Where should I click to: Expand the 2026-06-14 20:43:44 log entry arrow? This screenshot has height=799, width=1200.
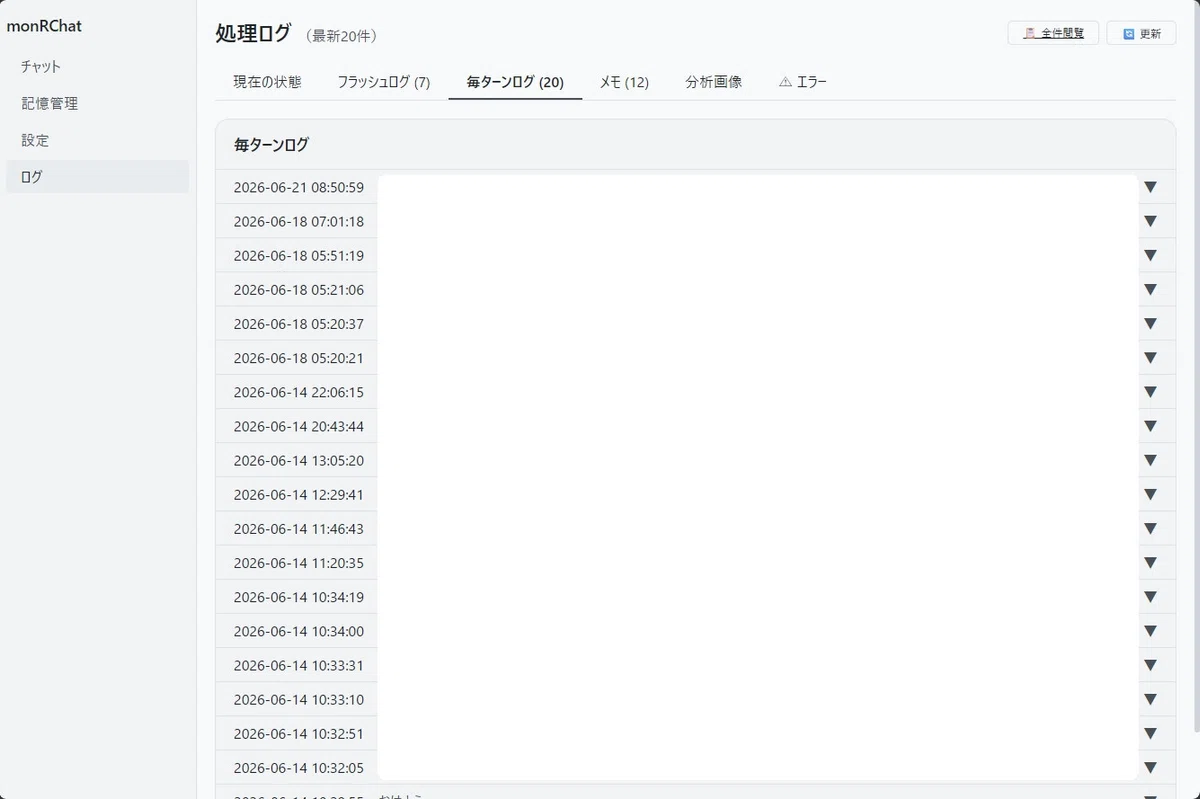pos(1150,426)
